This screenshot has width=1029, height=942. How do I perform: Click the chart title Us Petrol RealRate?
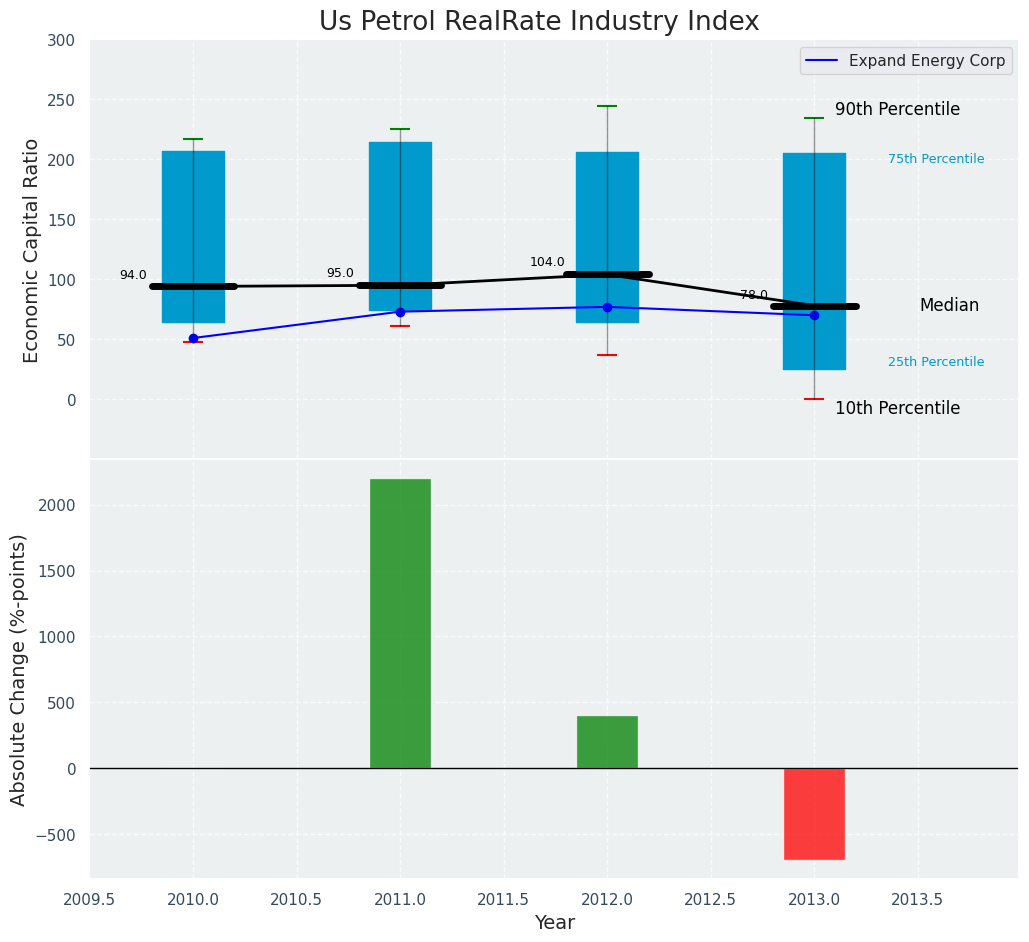pos(539,22)
